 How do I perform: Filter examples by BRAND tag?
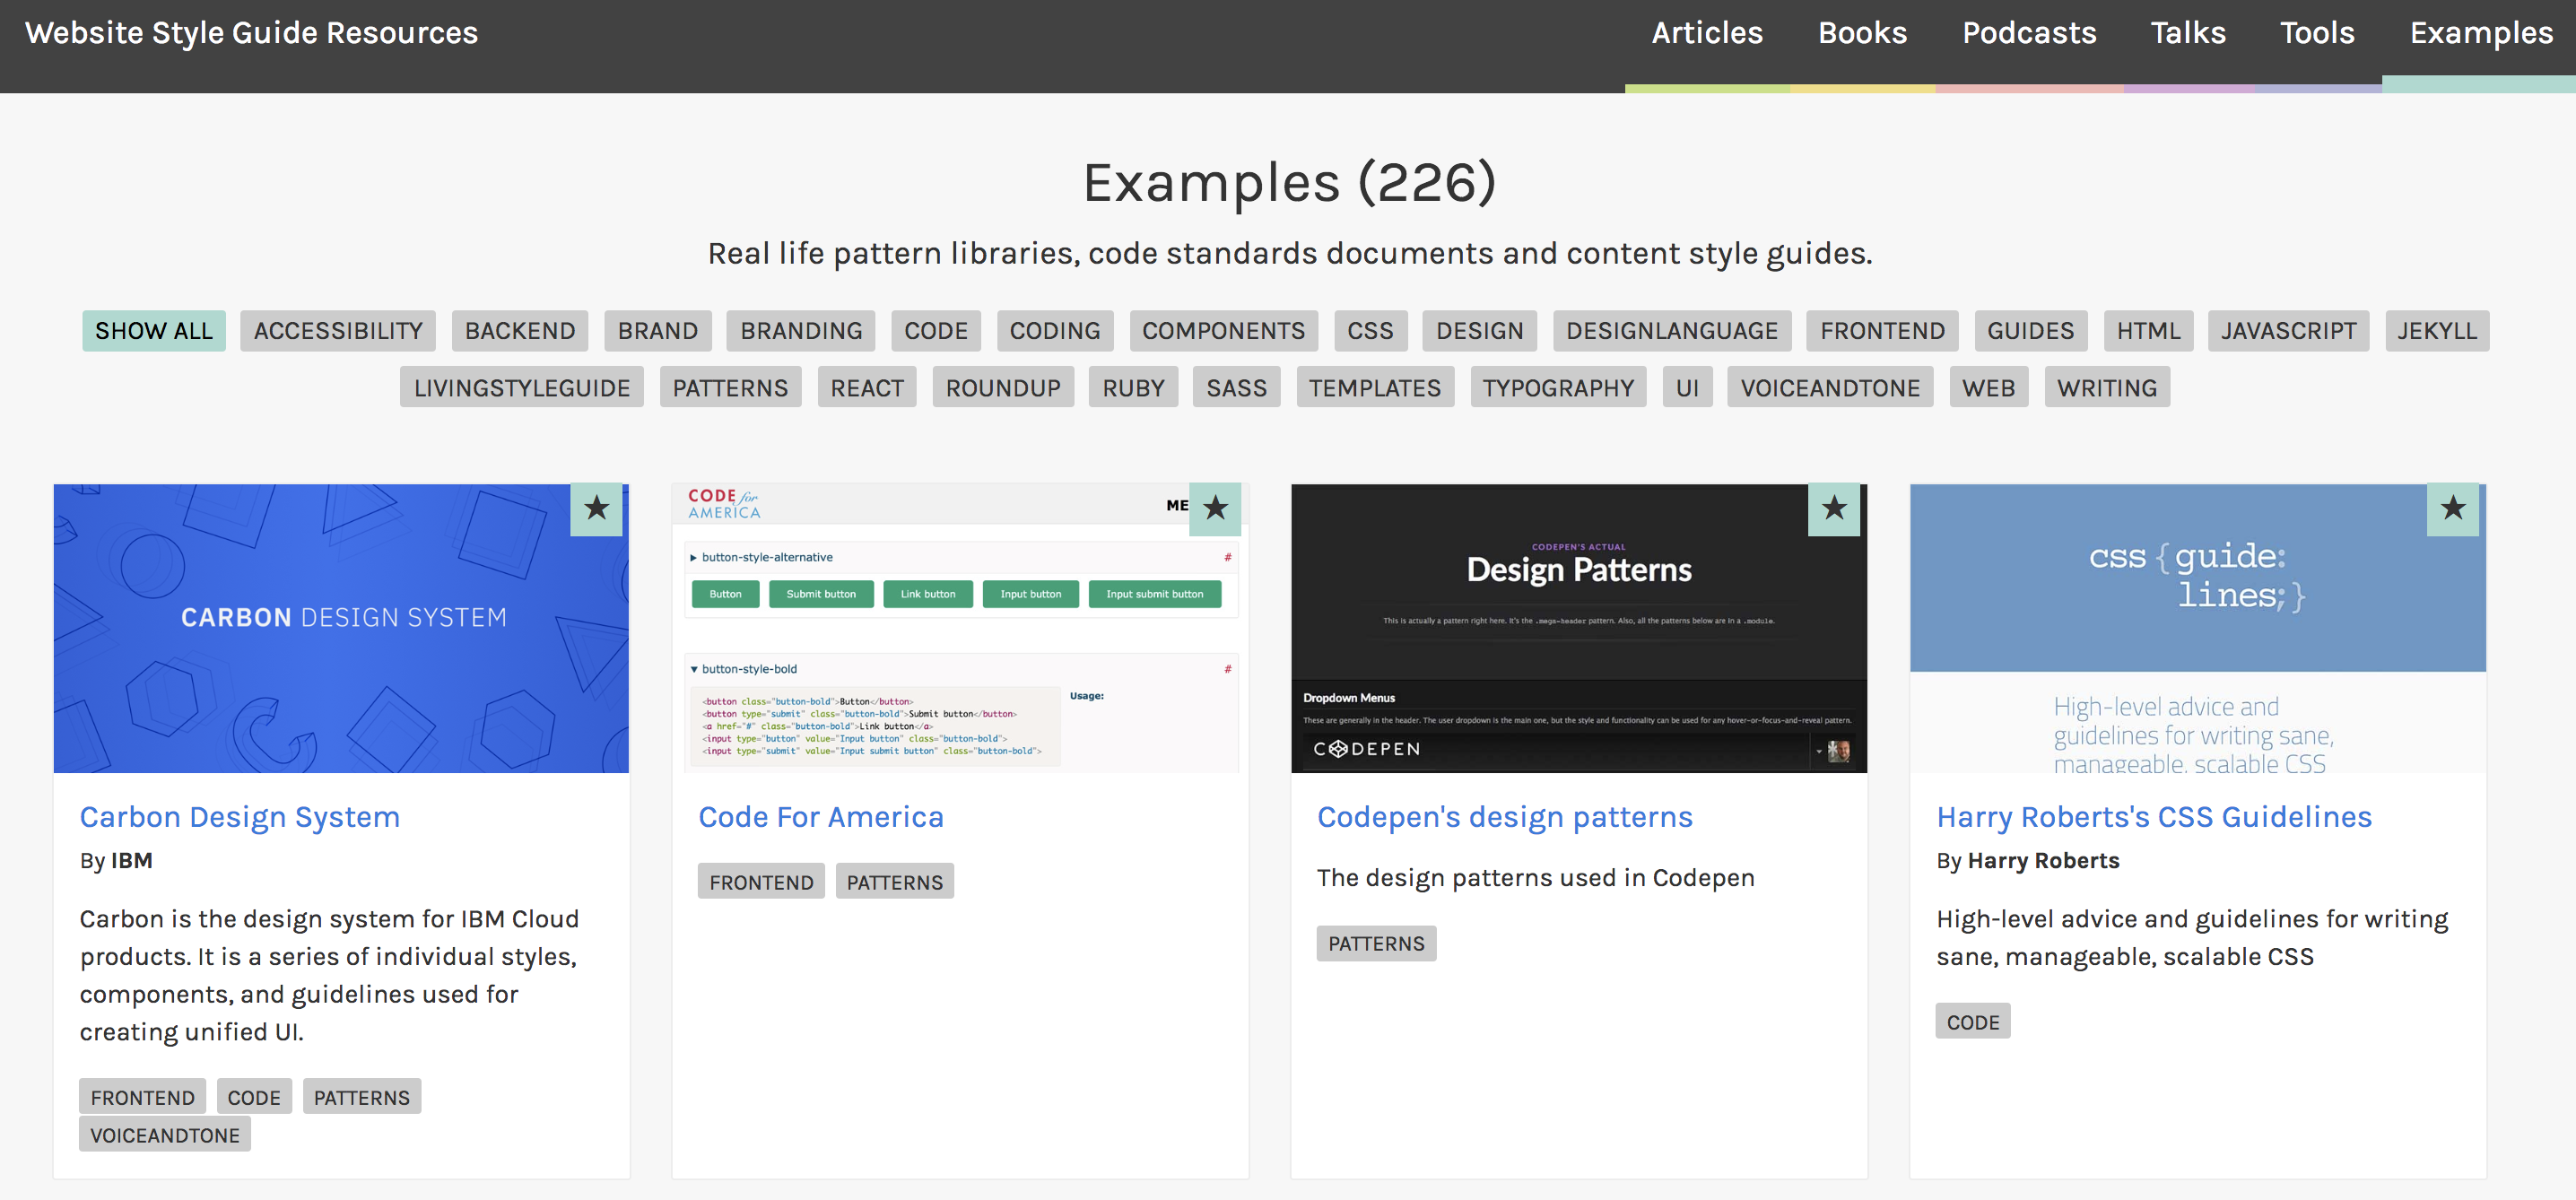[x=658, y=331]
